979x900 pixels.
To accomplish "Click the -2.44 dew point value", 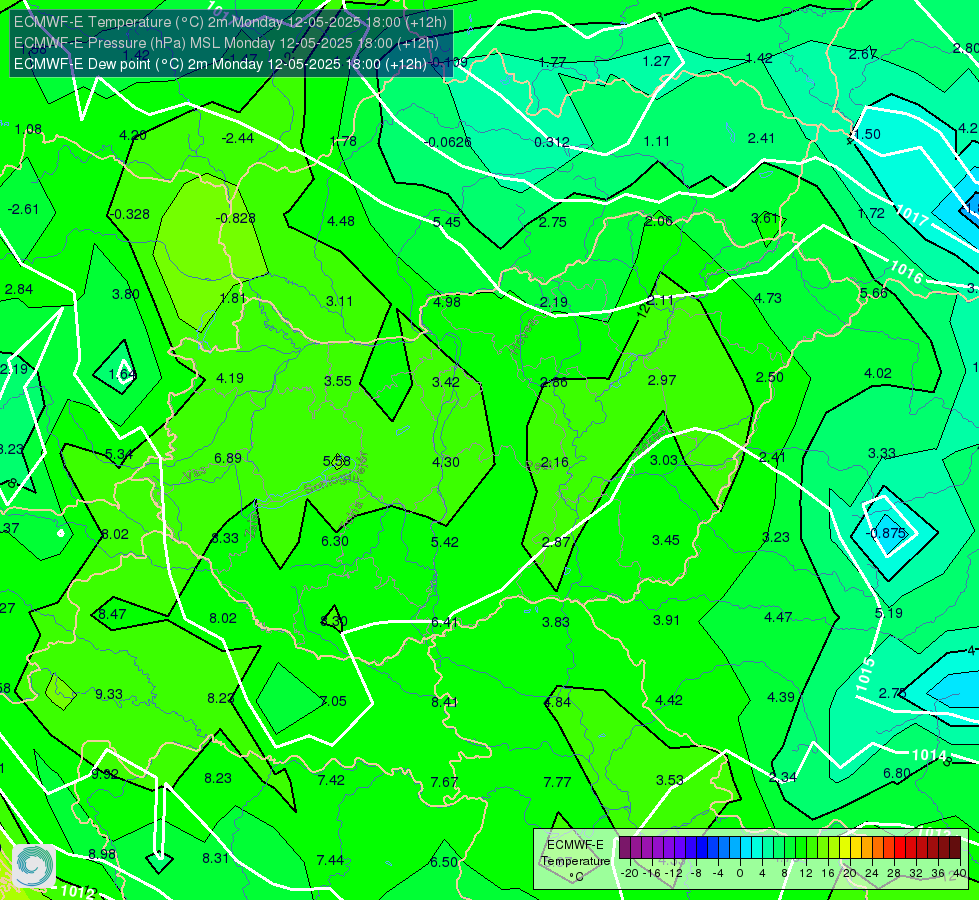I will click(x=237, y=138).
